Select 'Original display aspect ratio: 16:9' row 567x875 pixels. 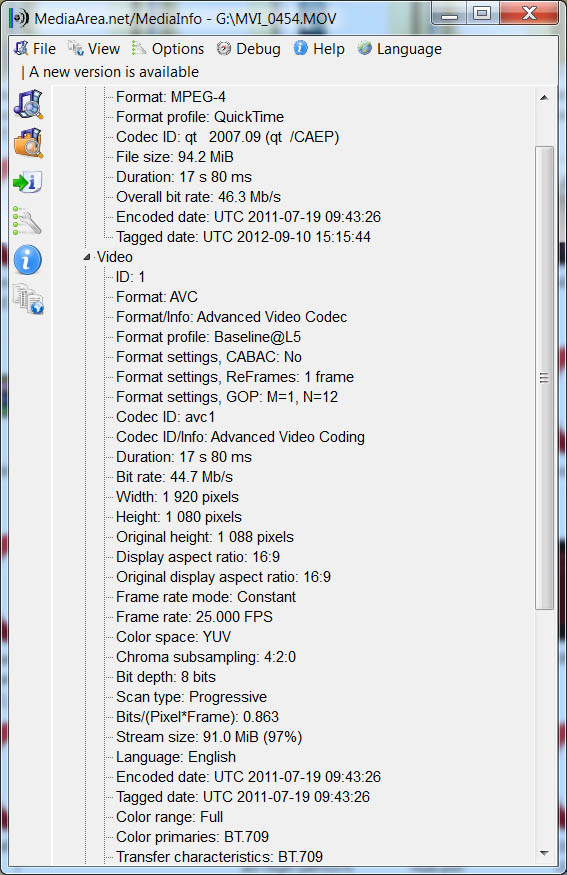(223, 578)
